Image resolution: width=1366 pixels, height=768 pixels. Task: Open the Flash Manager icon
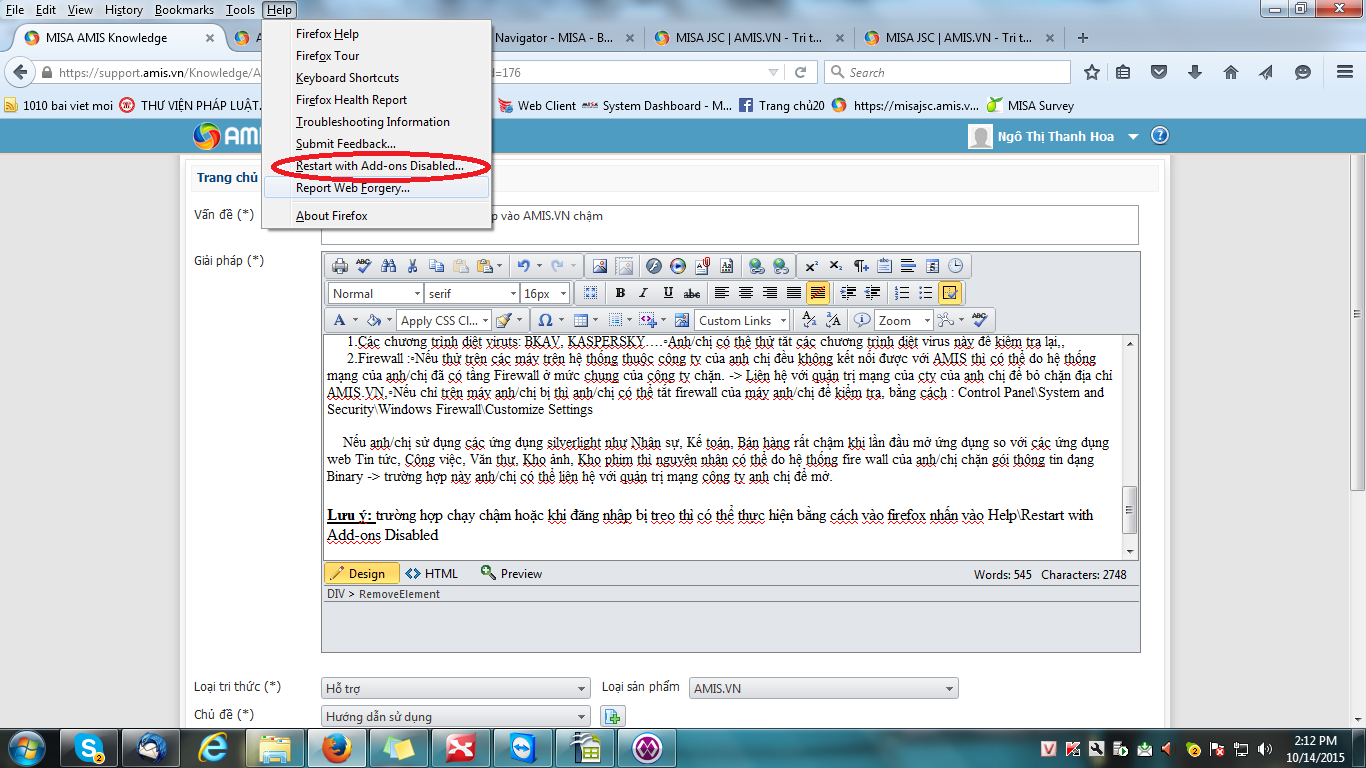click(653, 266)
